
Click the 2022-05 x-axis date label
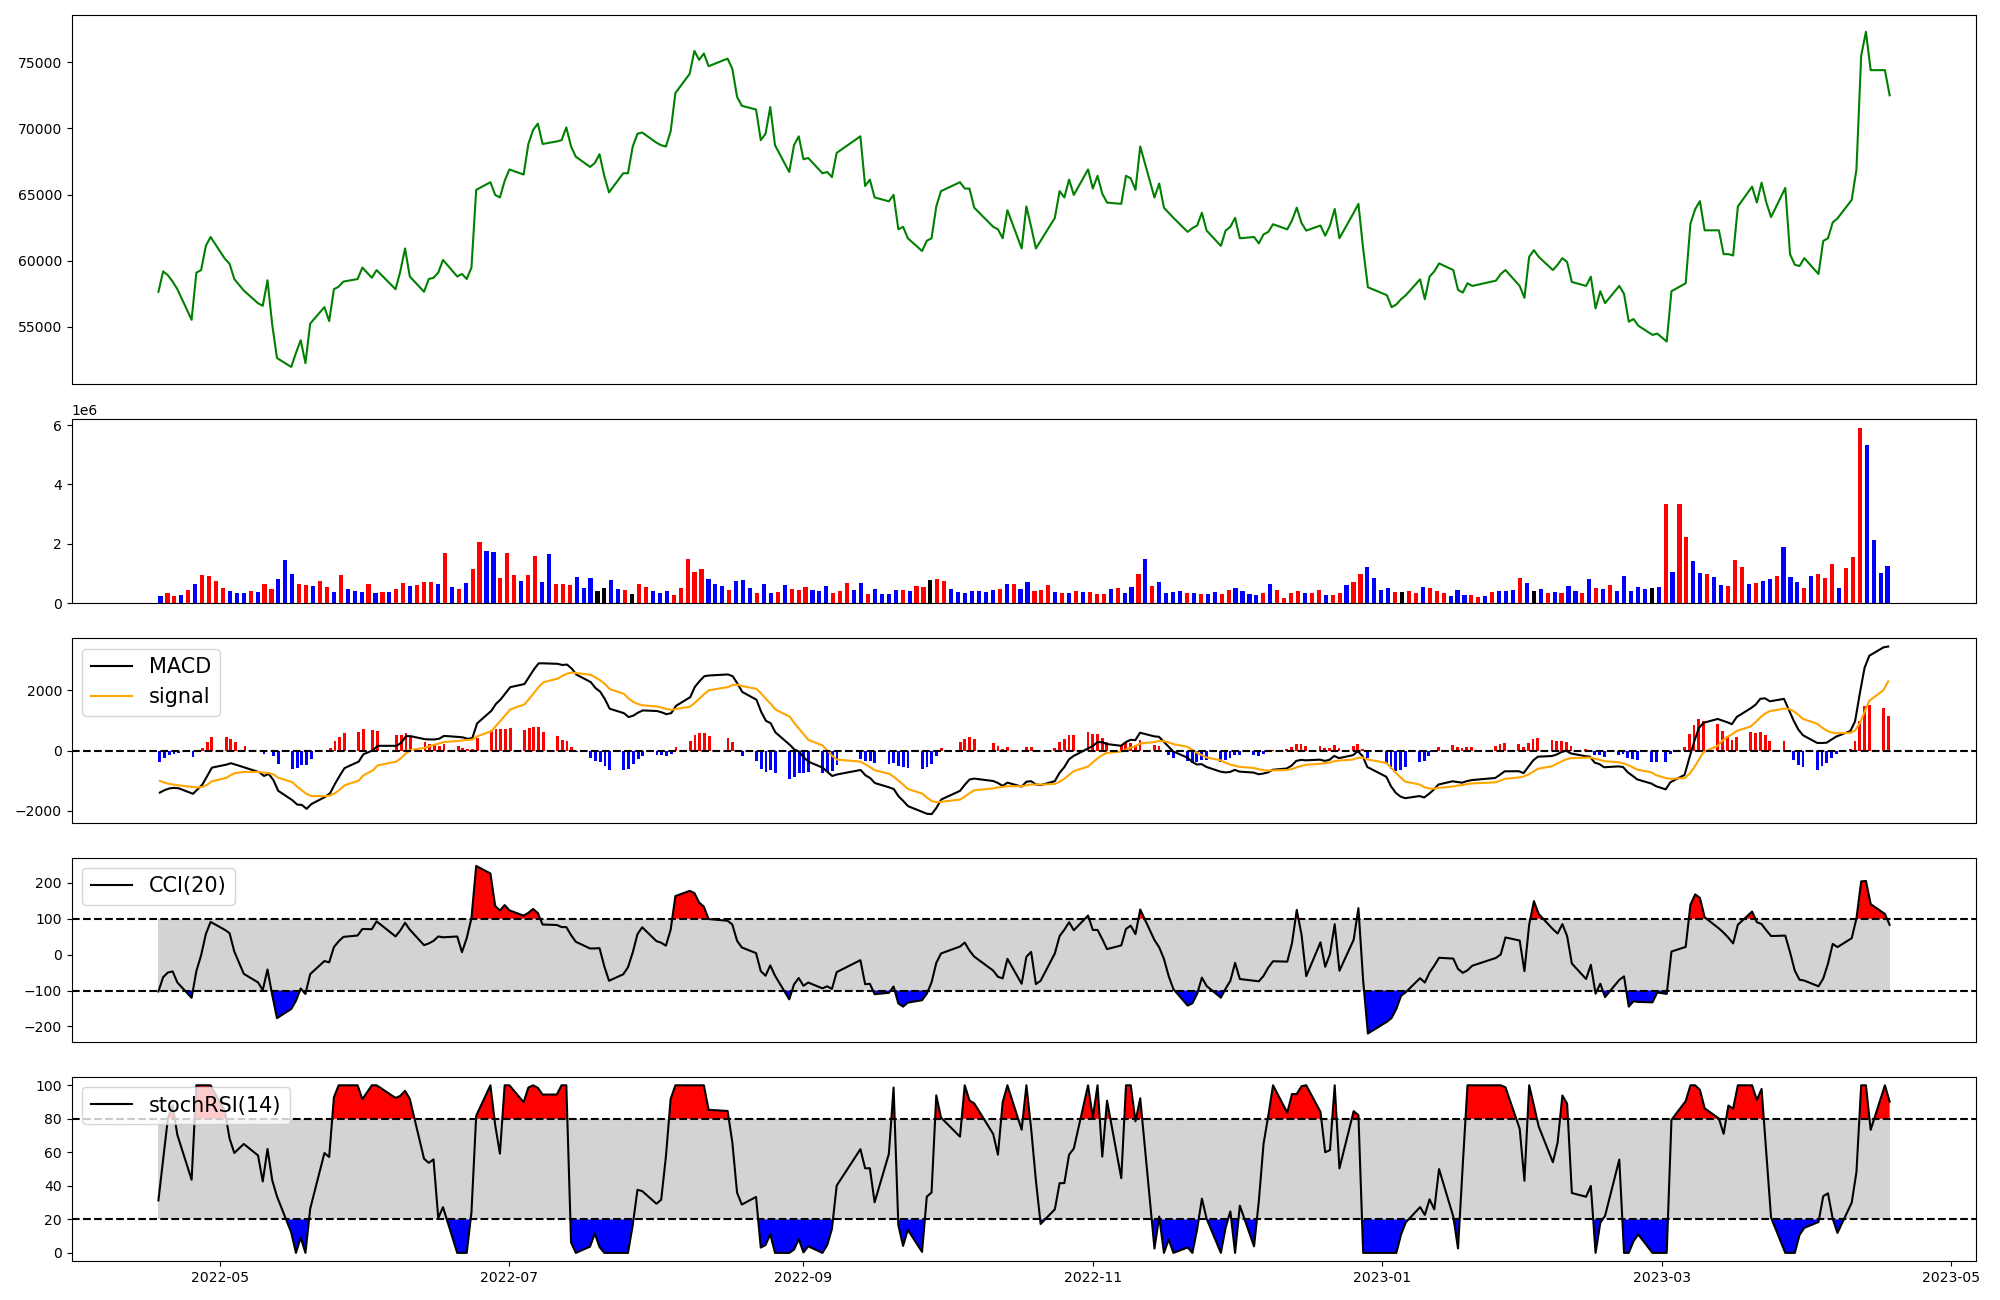pyautogui.click(x=219, y=1277)
